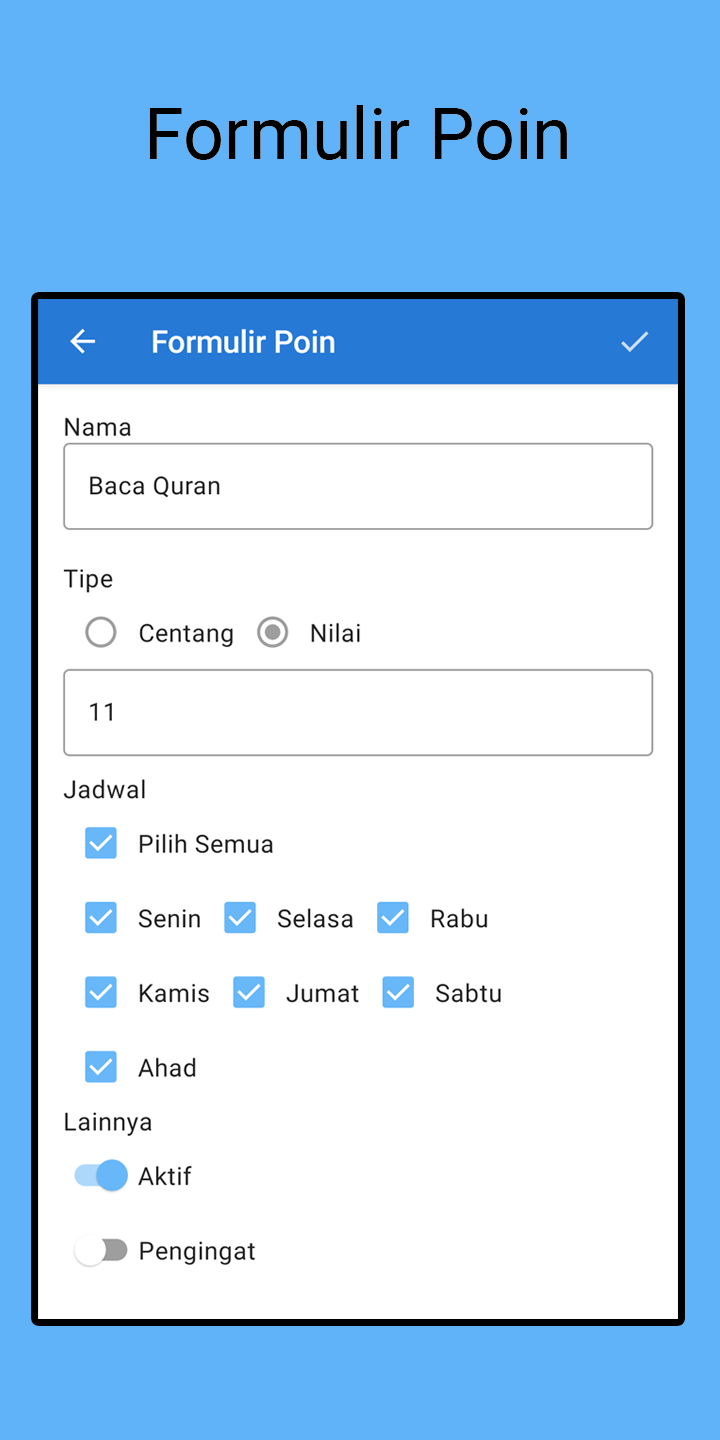This screenshot has height=1440, width=720.
Task: Tap the checkmark save icon
Action: coord(635,342)
